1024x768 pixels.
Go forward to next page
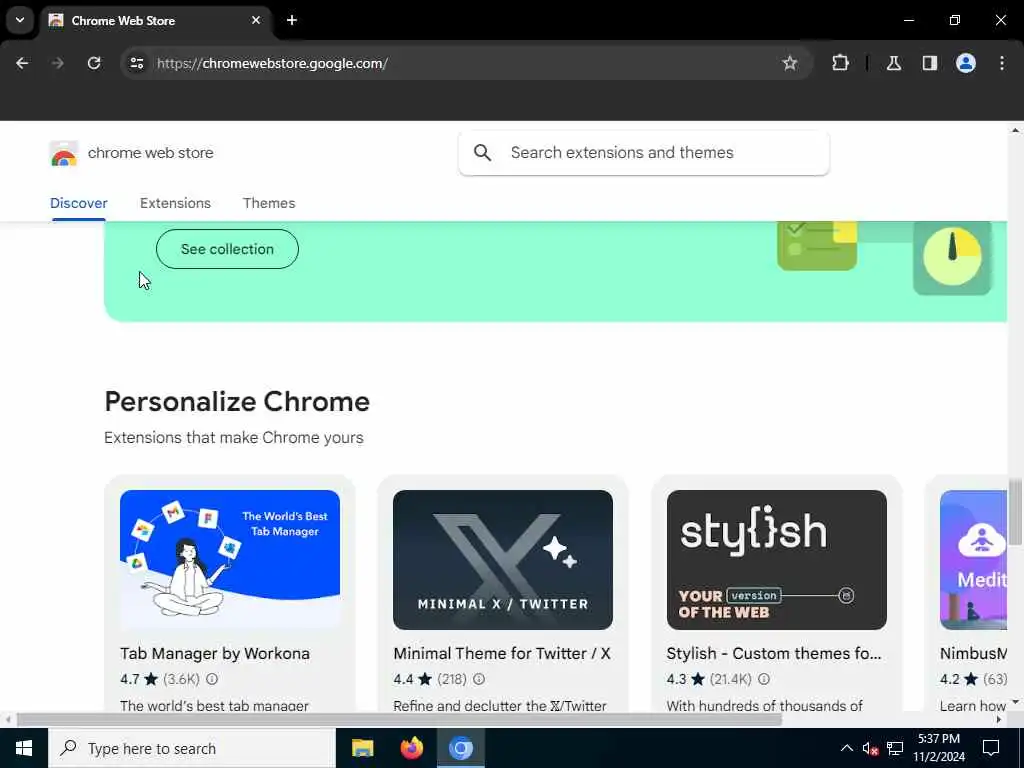coord(58,63)
